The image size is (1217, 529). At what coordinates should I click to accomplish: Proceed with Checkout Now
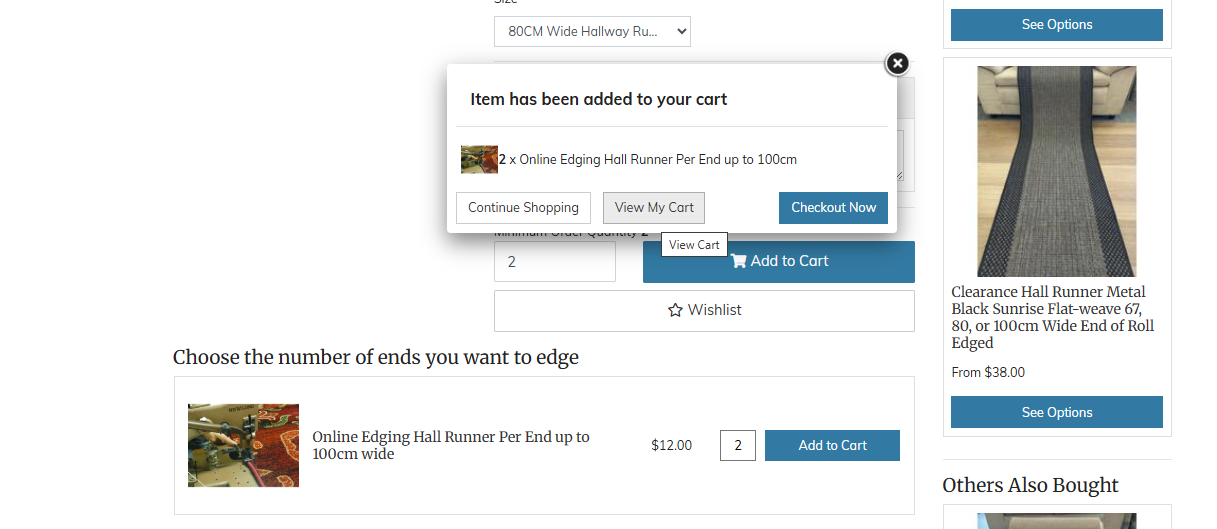point(833,208)
